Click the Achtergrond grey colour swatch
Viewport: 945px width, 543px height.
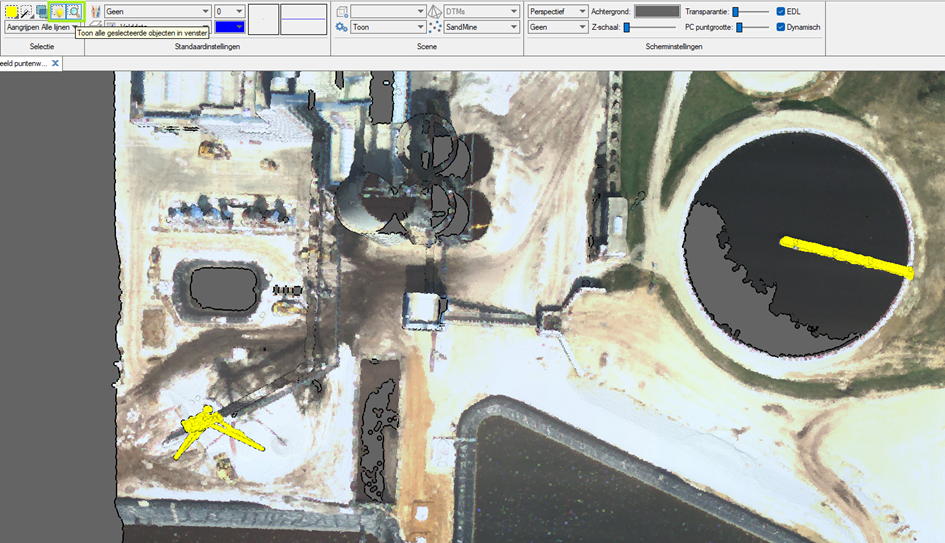(657, 11)
